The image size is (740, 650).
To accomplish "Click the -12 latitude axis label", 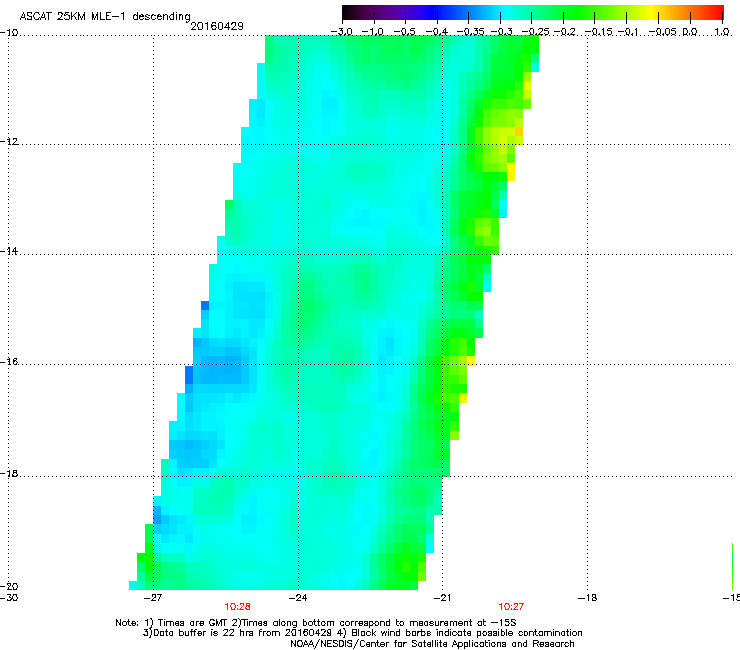I will (9, 142).
